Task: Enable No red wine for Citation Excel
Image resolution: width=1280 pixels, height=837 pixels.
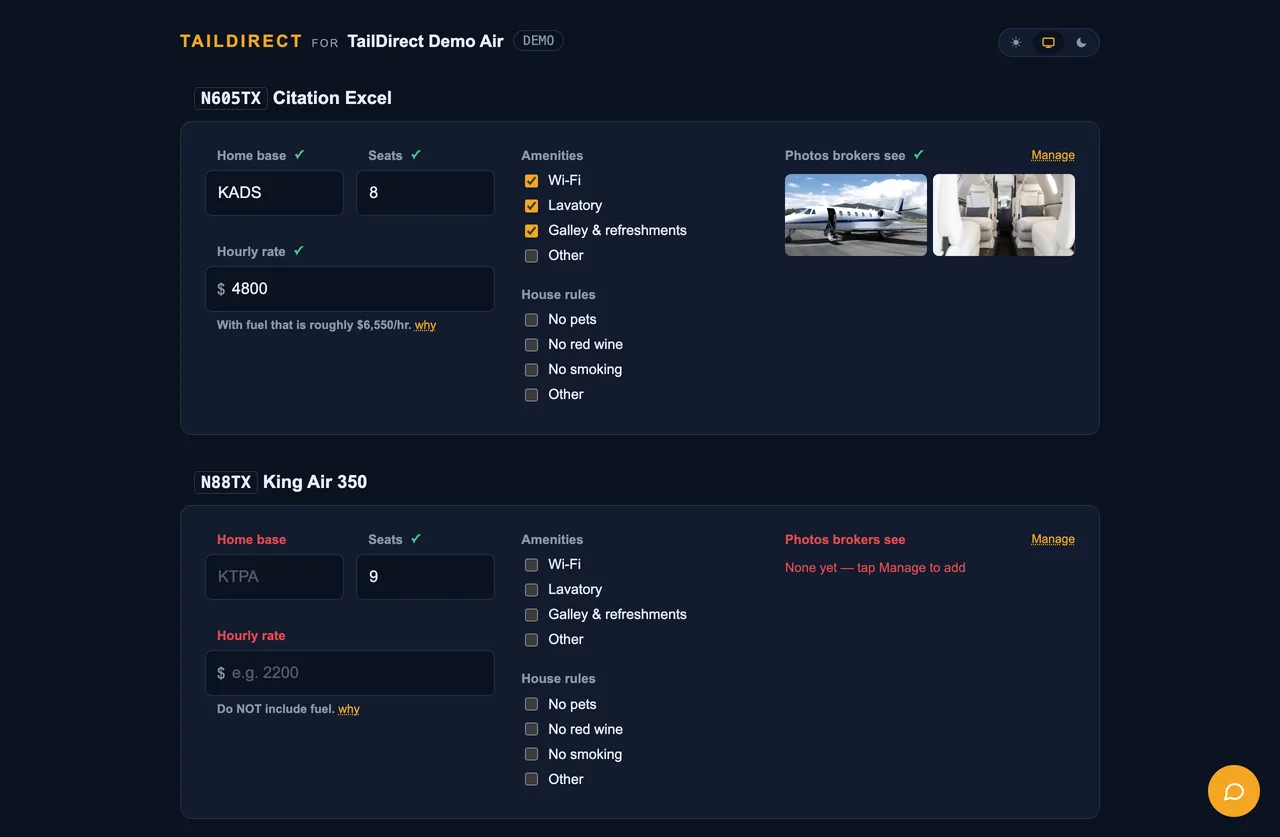Action: click(x=531, y=345)
